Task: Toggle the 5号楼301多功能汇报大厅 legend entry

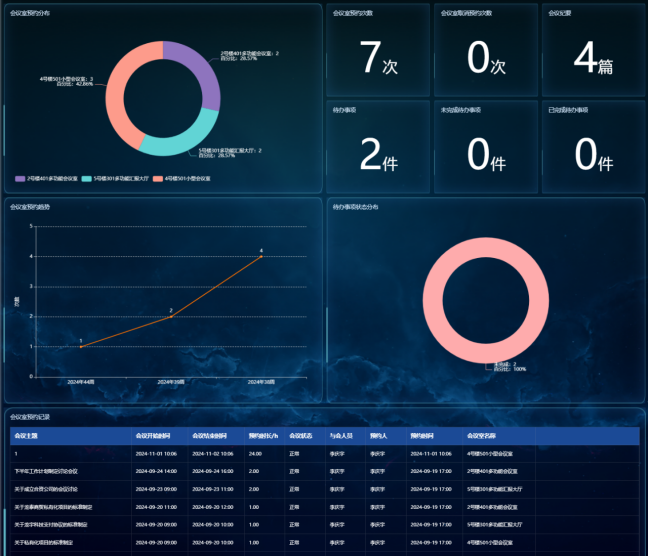Action: coord(116,178)
